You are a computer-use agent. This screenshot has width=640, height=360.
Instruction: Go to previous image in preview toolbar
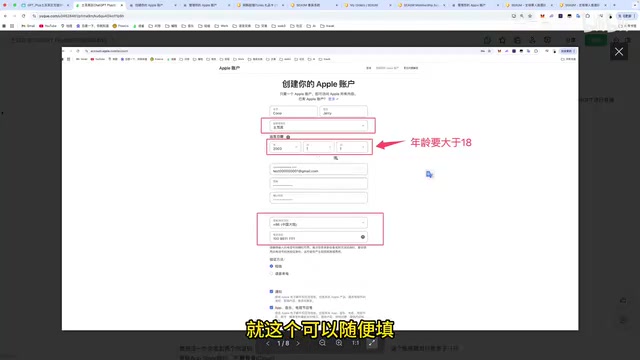tap(268, 343)
